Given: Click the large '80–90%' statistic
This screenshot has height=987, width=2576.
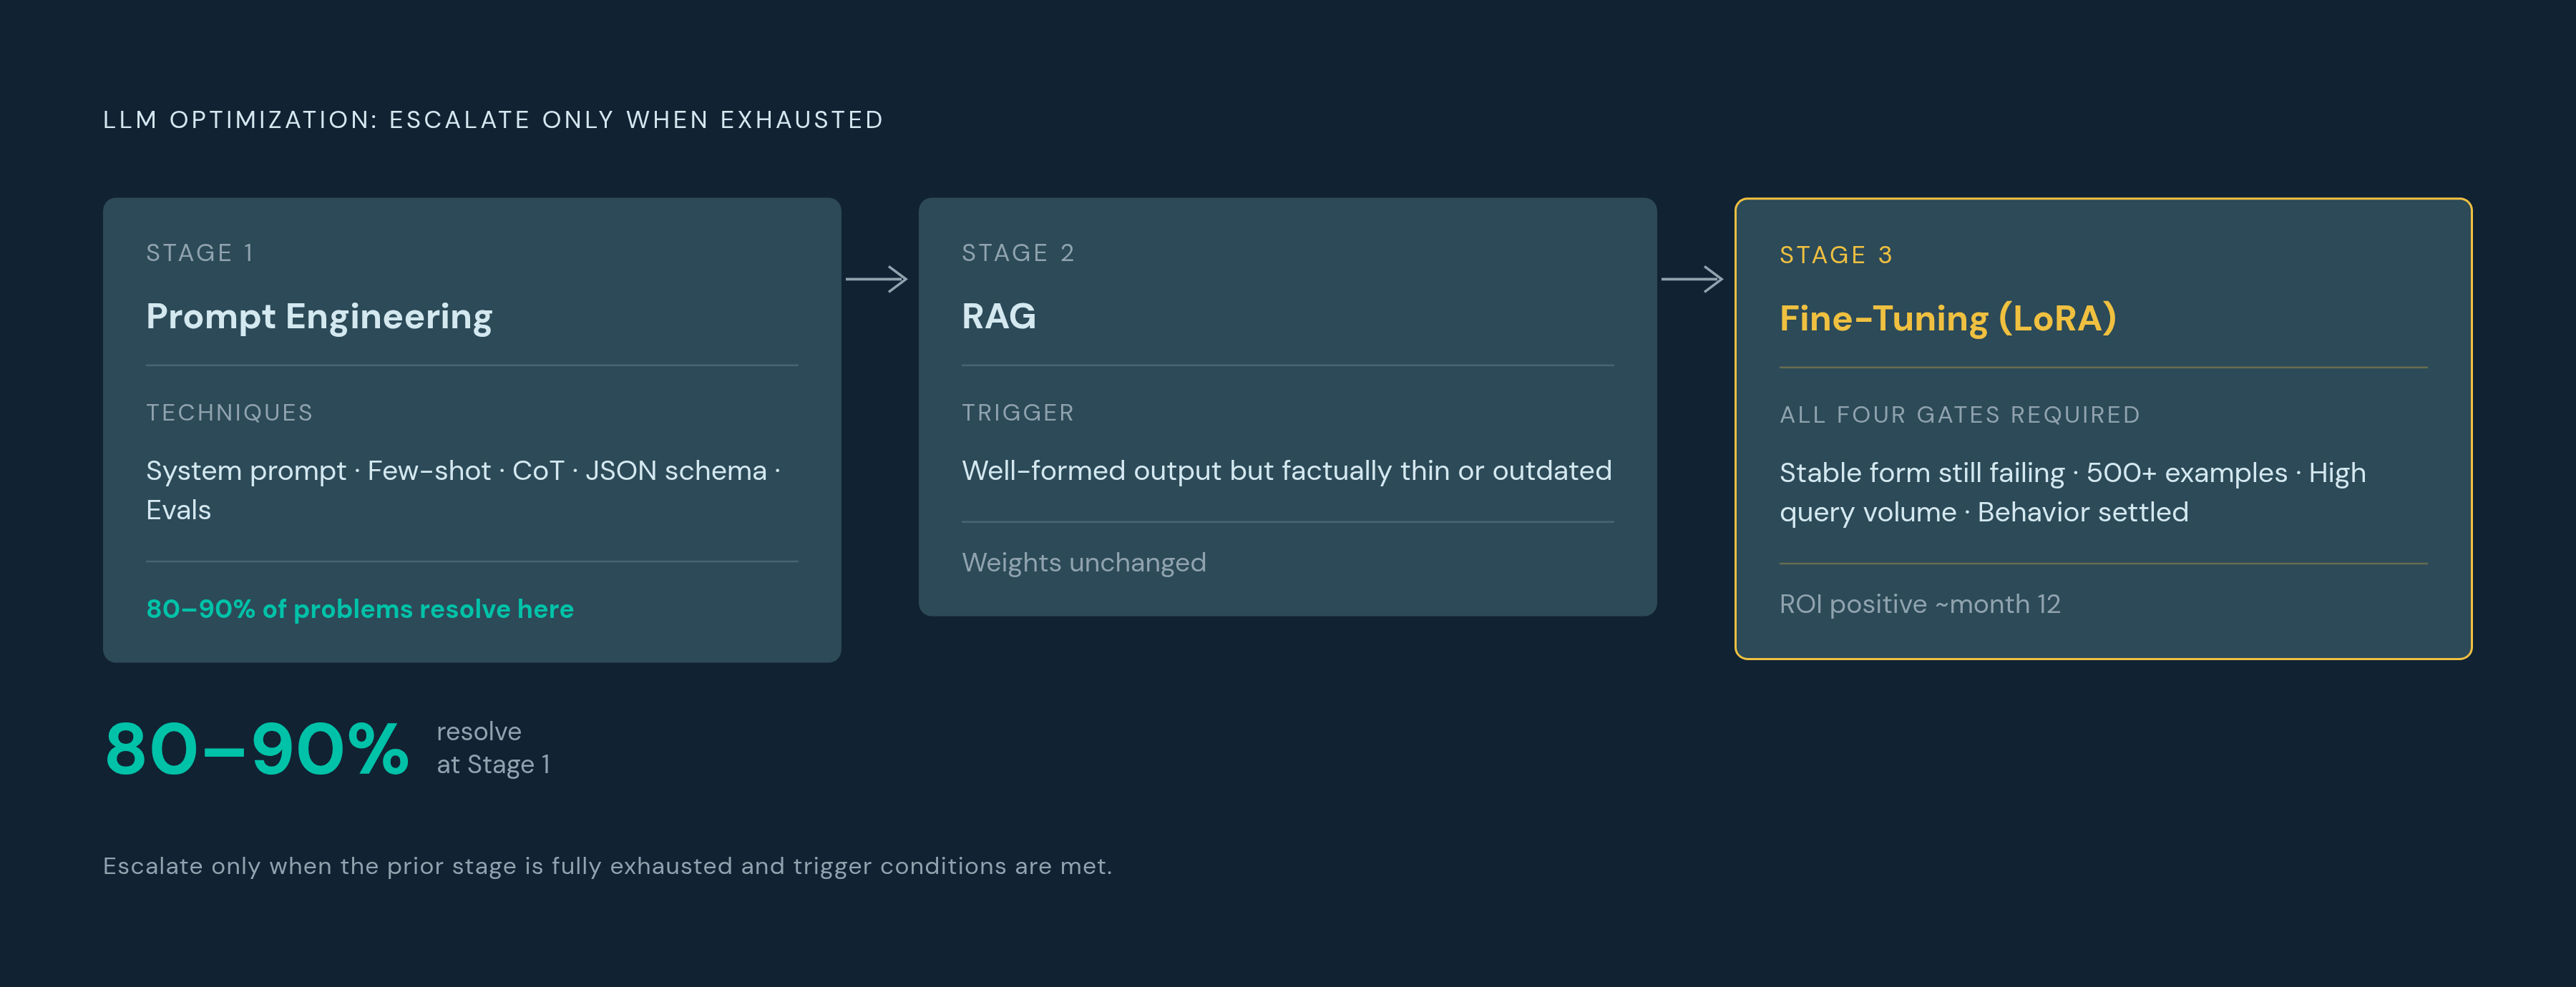Looking at the screenshot, I should [257, 749].
